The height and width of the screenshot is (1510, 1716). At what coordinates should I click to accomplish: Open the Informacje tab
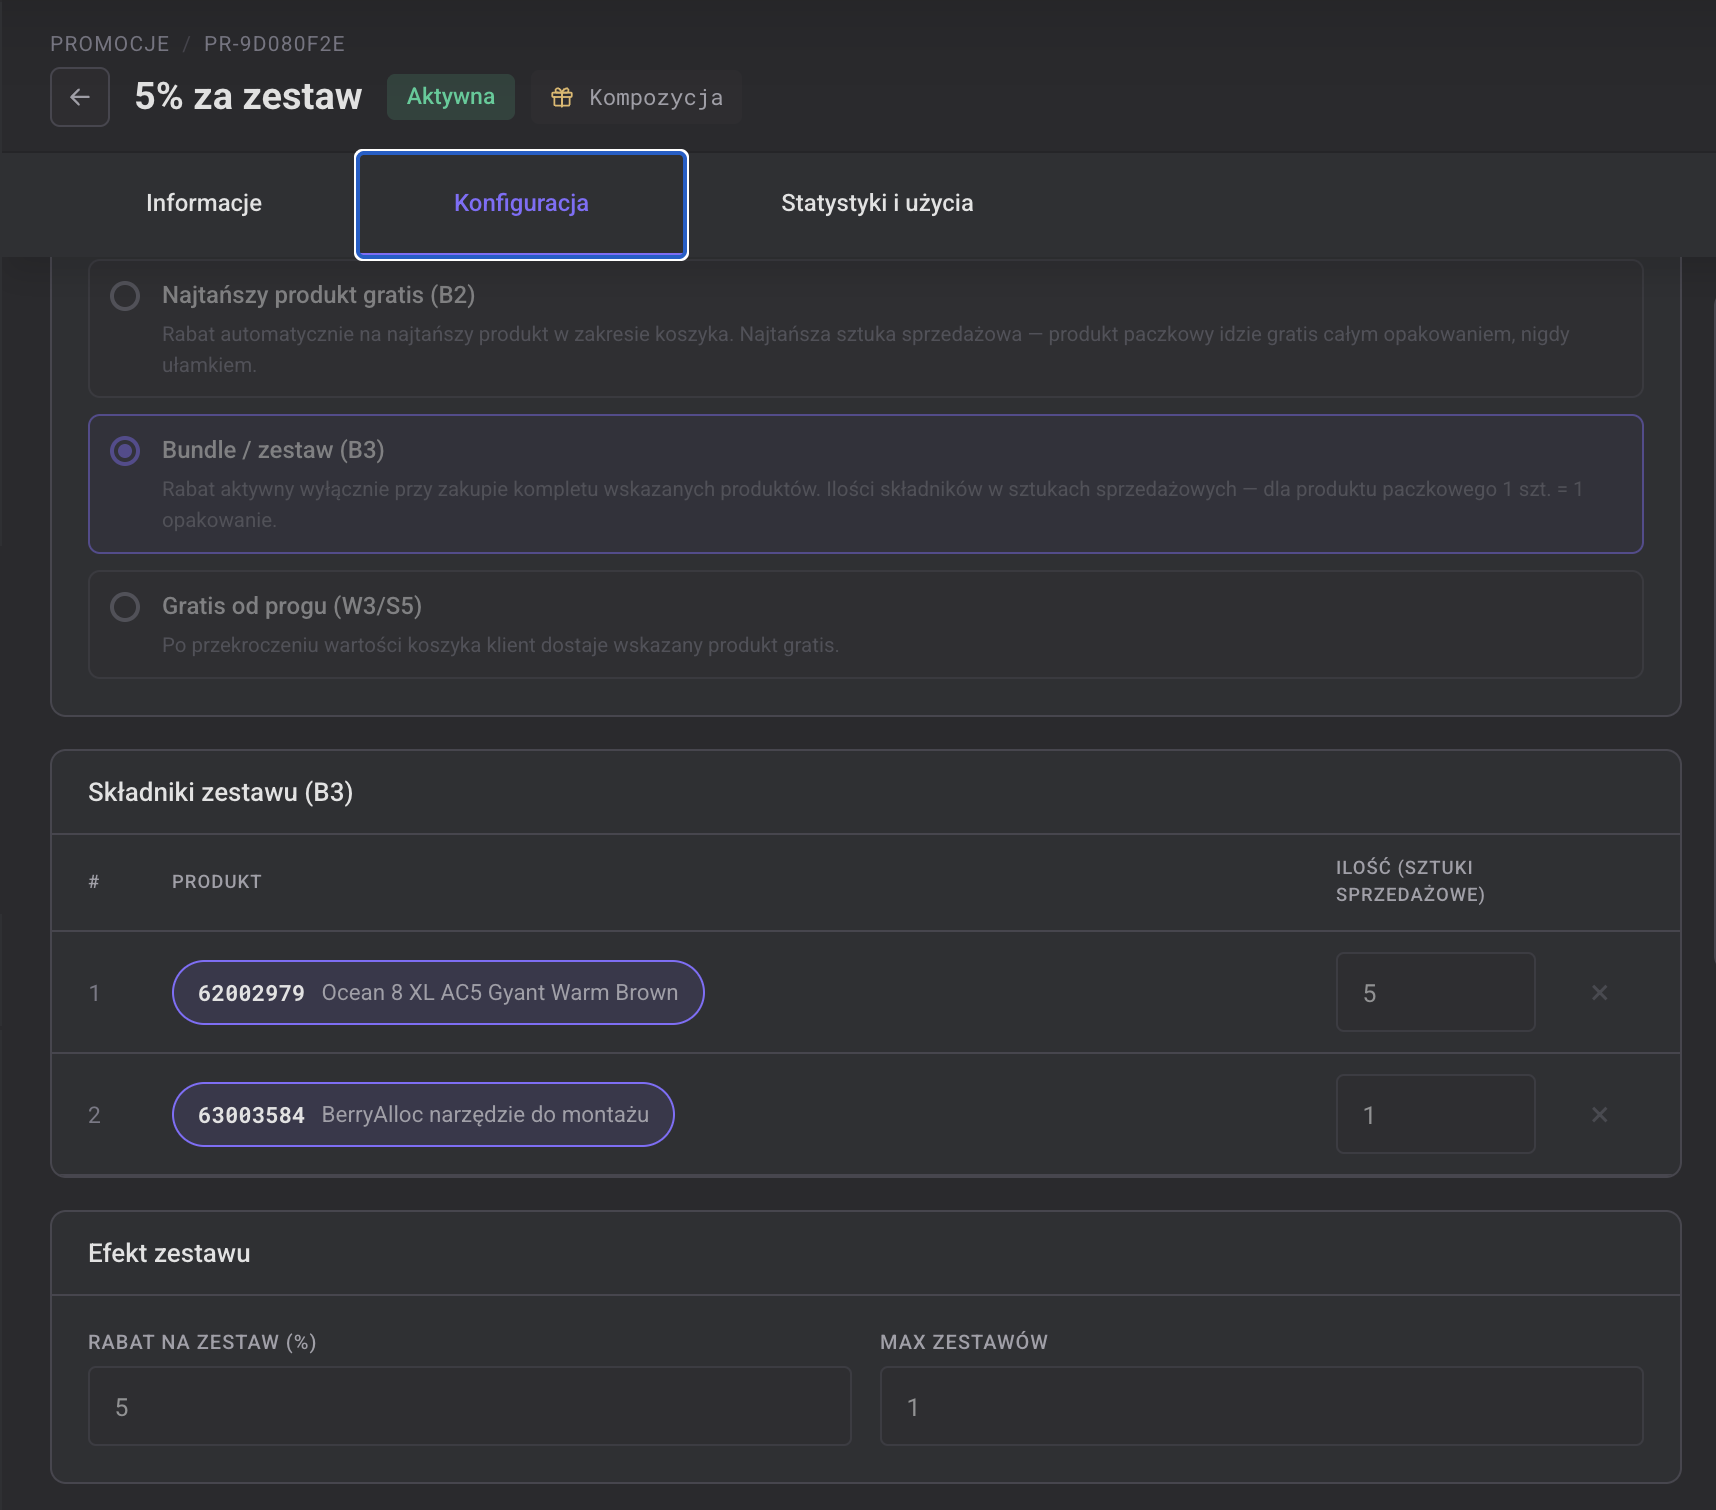coord(204,203)
